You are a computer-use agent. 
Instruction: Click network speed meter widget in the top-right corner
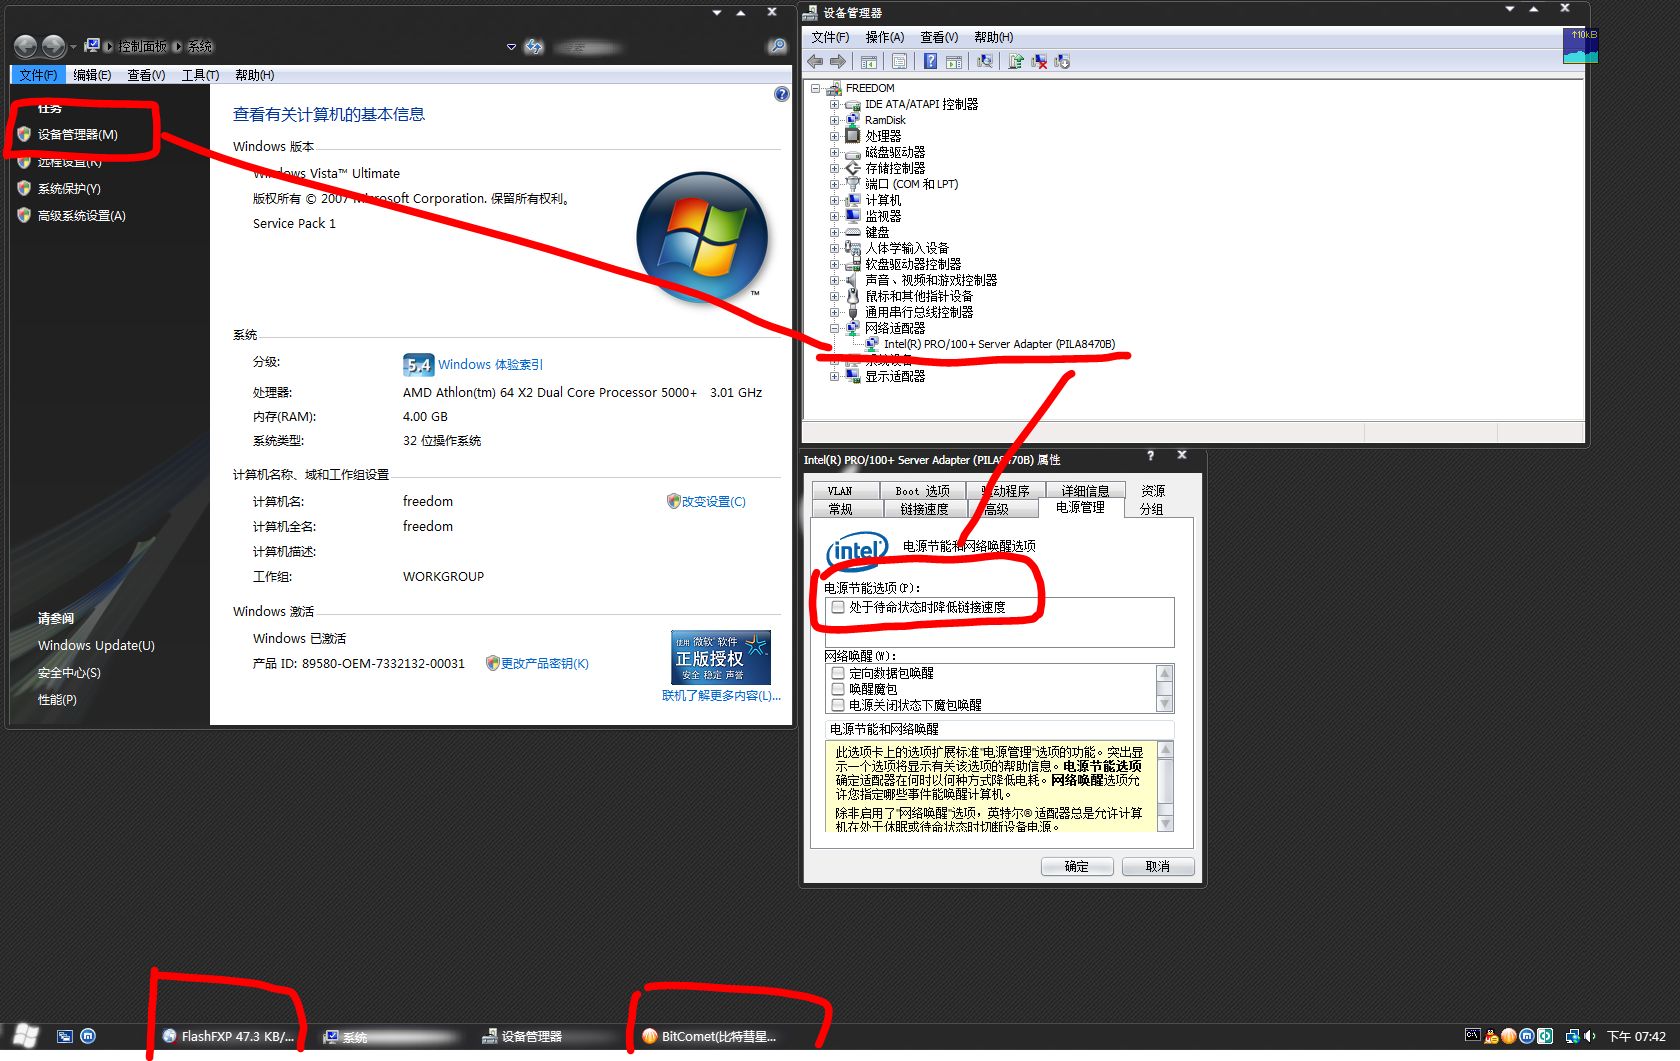[1580, 45]
